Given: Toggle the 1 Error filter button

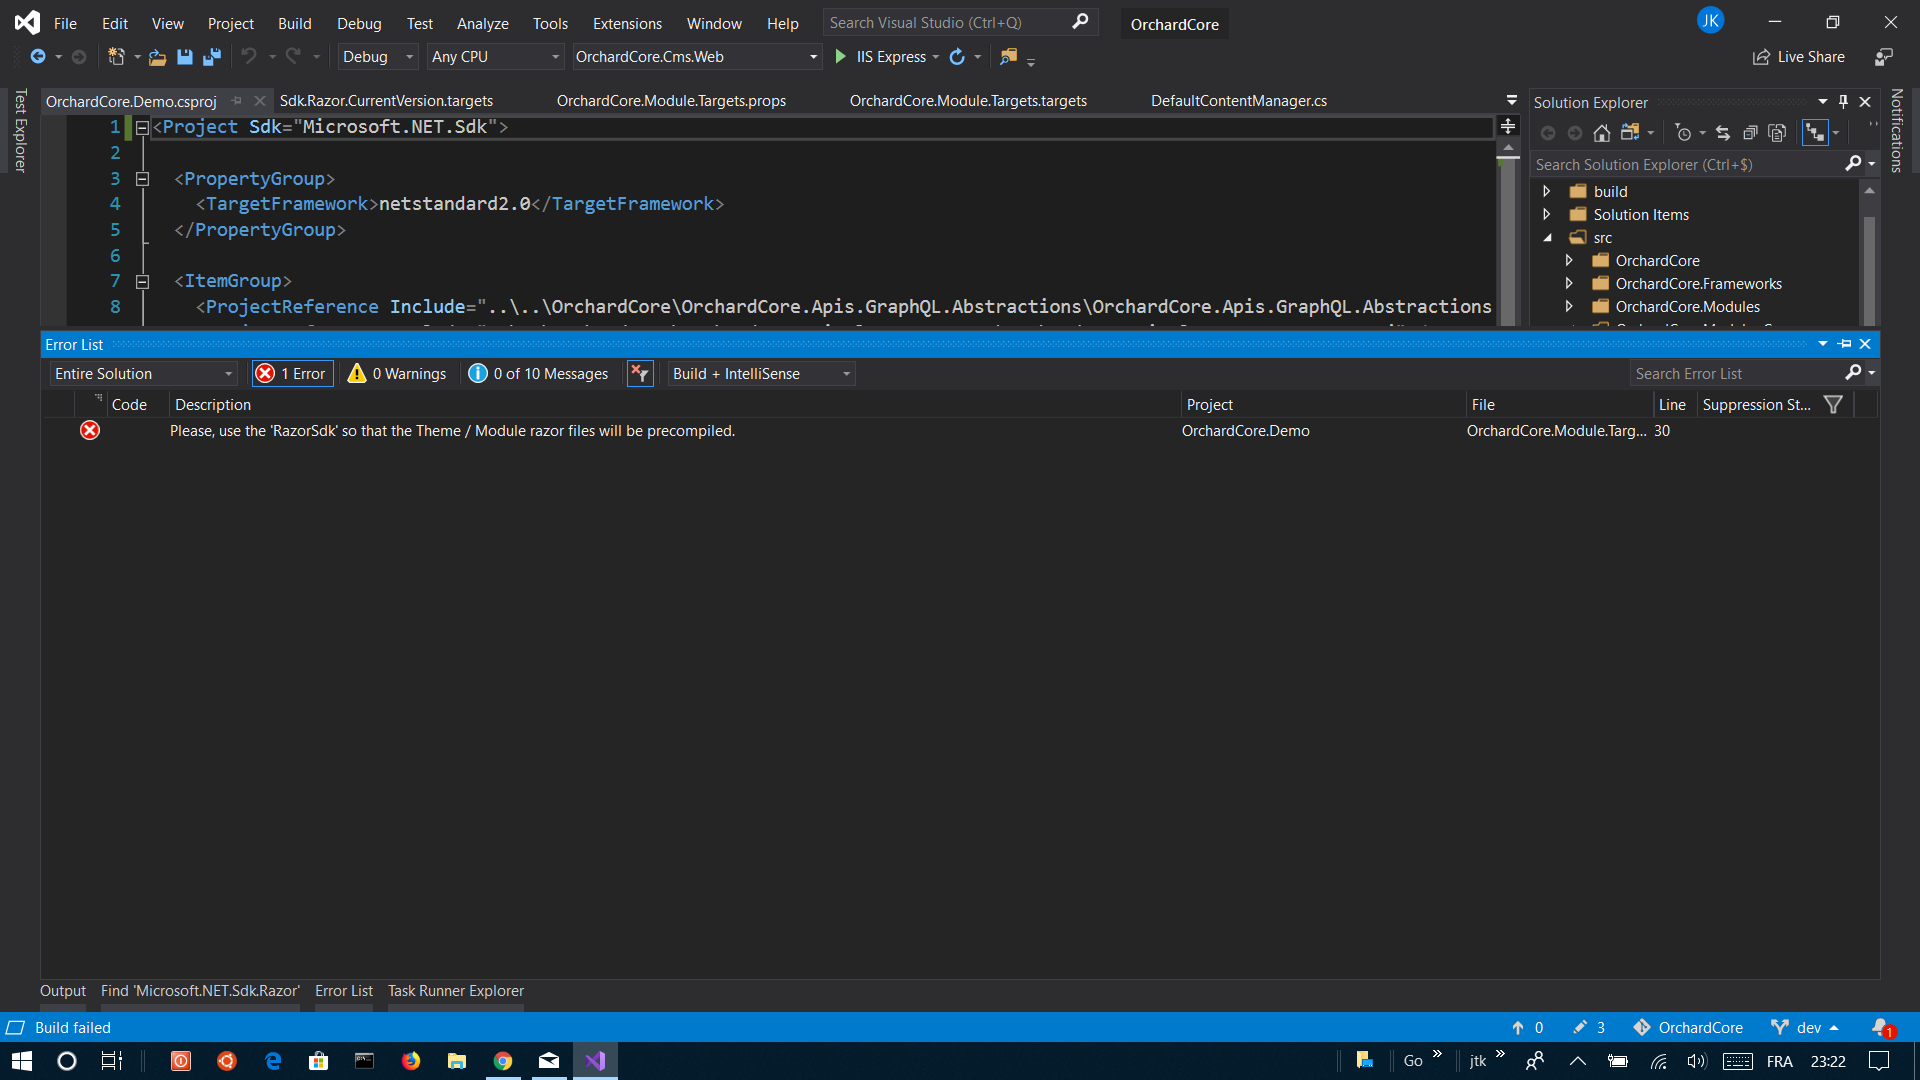Looking at the screenshot, I should click(x=292, y=374).
